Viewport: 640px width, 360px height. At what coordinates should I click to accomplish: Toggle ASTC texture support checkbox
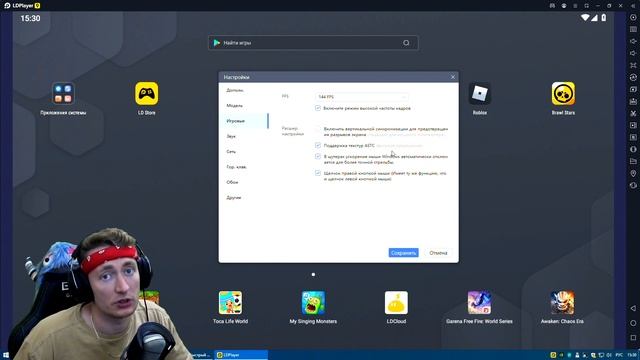pyautogui.click(x=318, y=145)
